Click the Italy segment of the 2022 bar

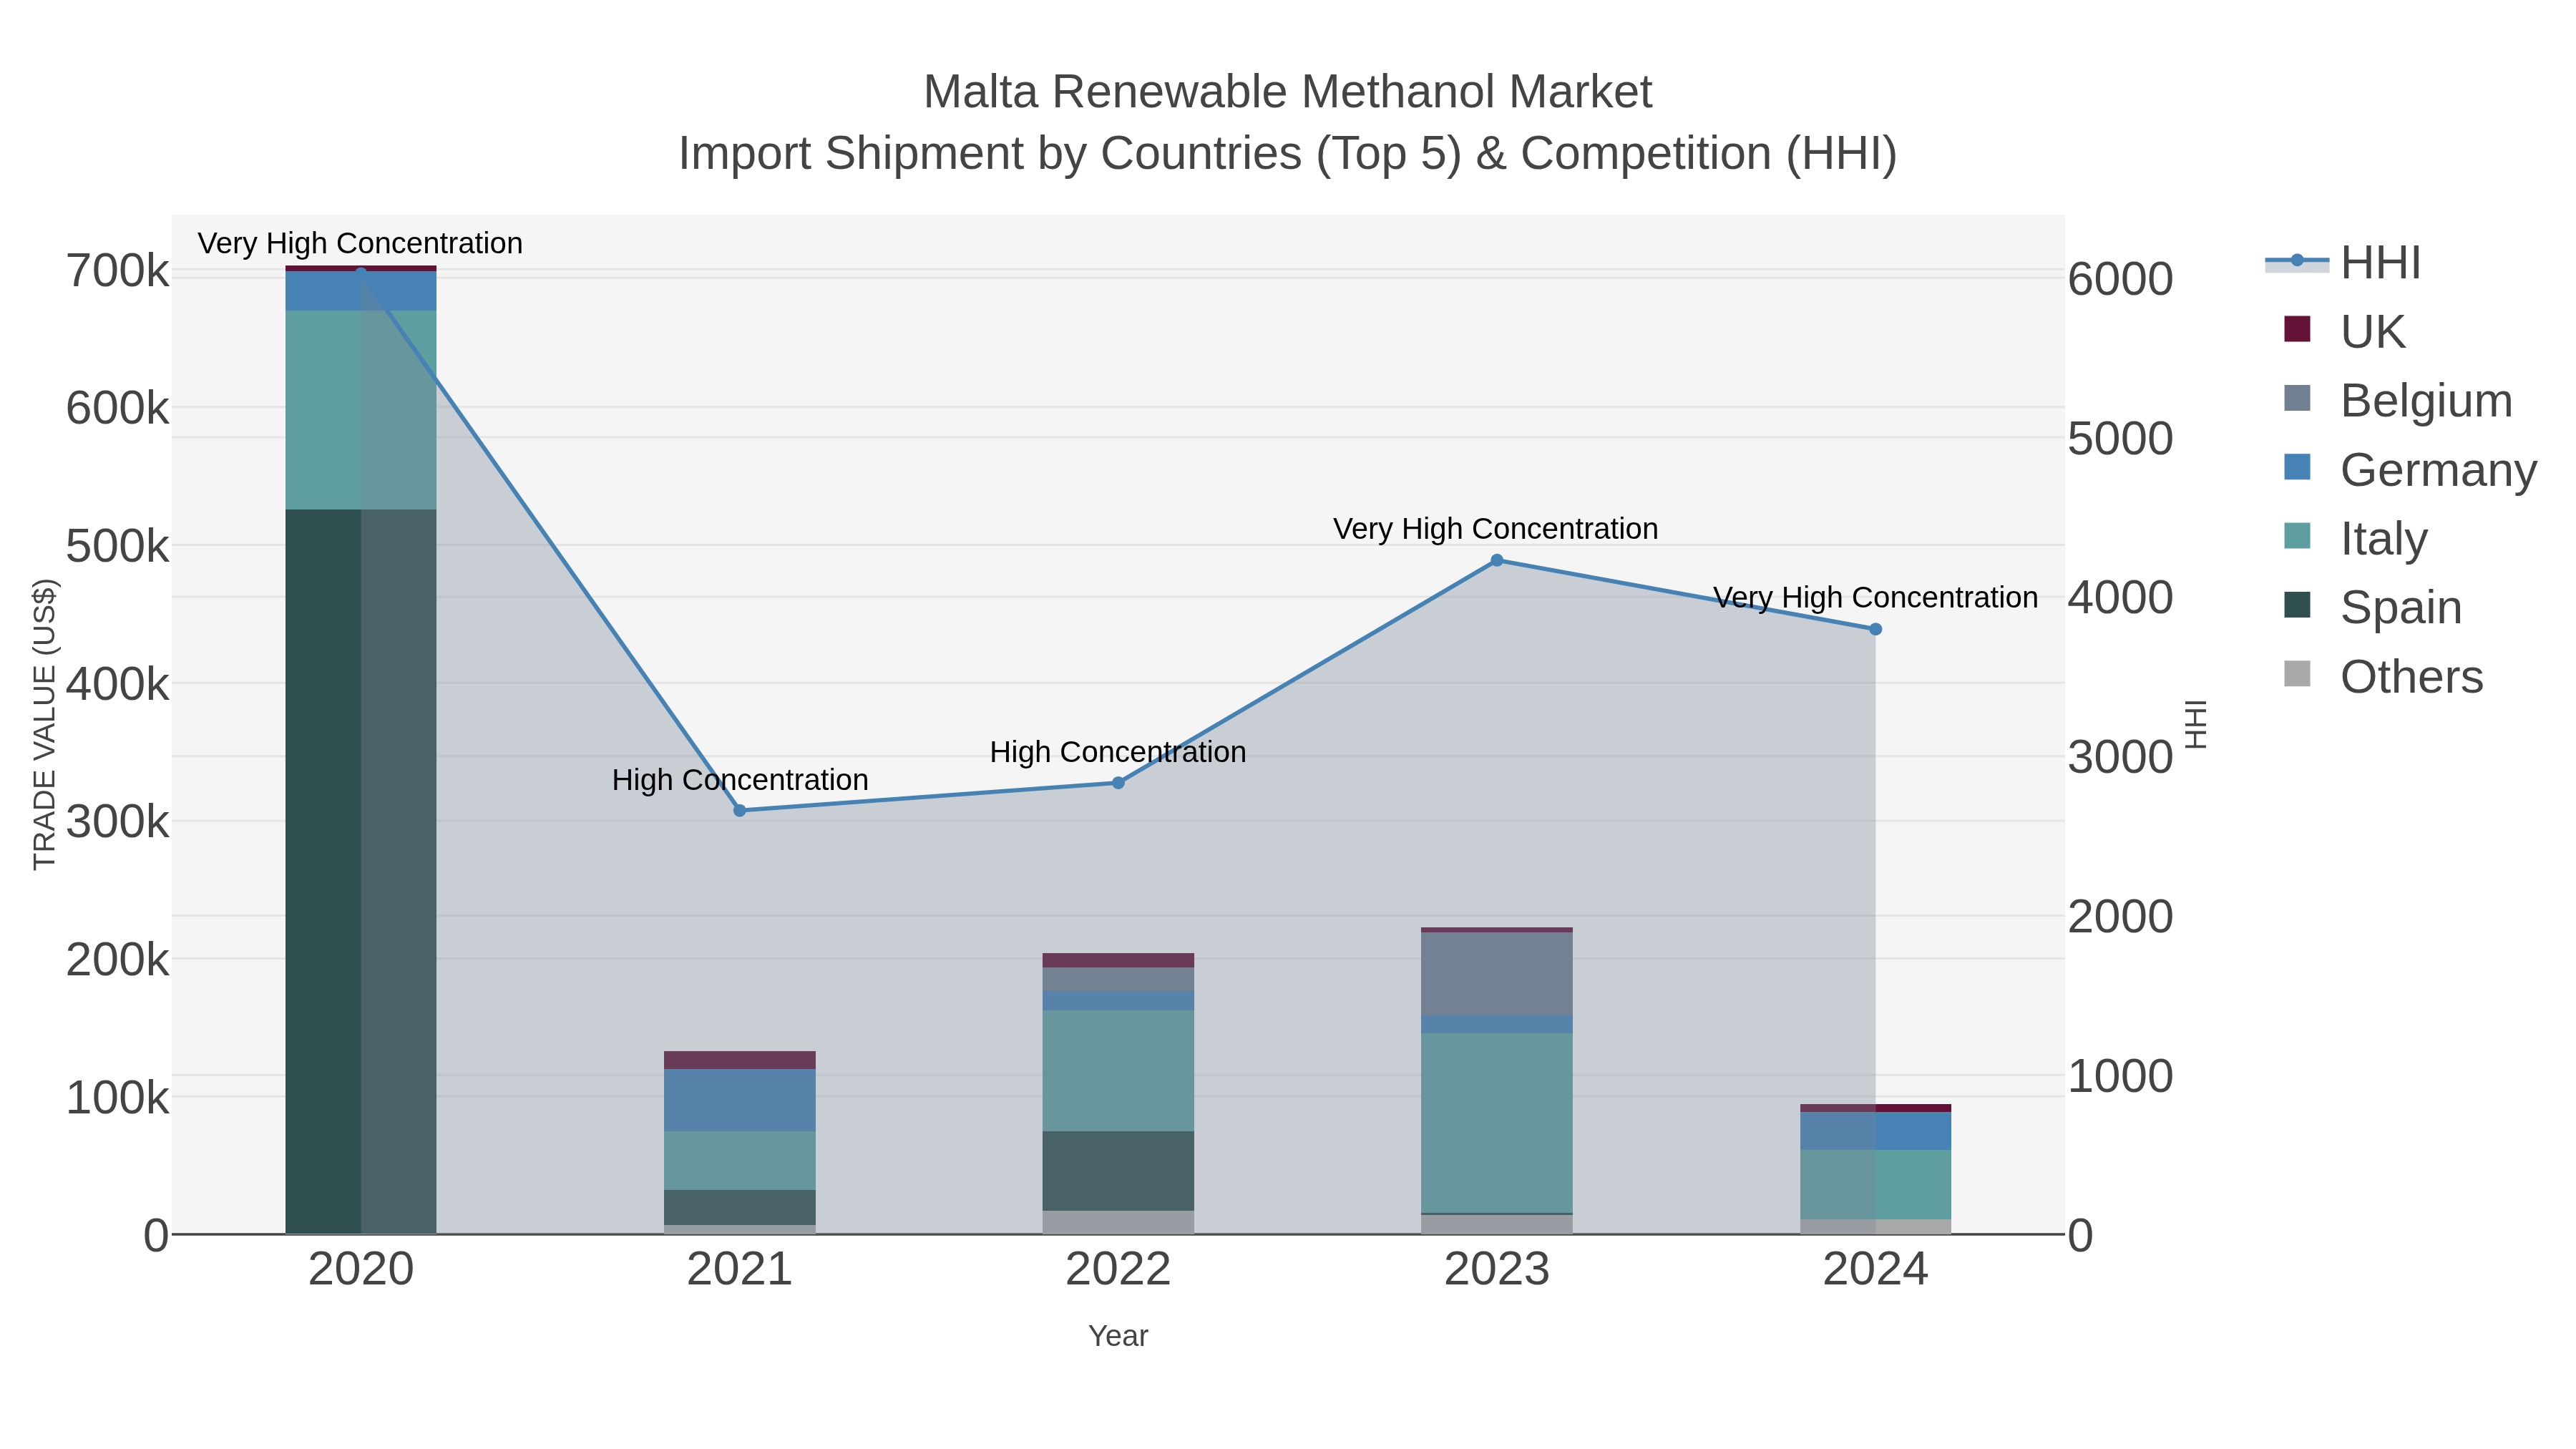pos(1118,1071)
